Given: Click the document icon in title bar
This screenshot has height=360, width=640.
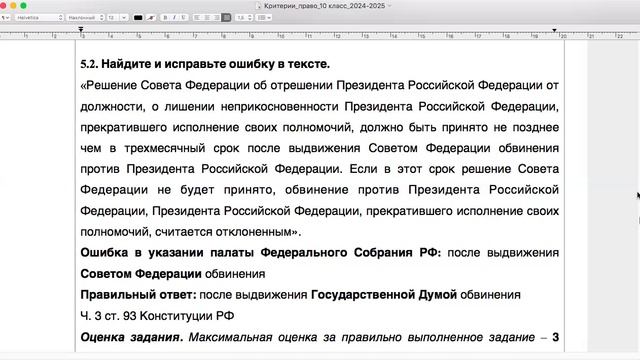Looking at the screenshot, I should [258, 6].
